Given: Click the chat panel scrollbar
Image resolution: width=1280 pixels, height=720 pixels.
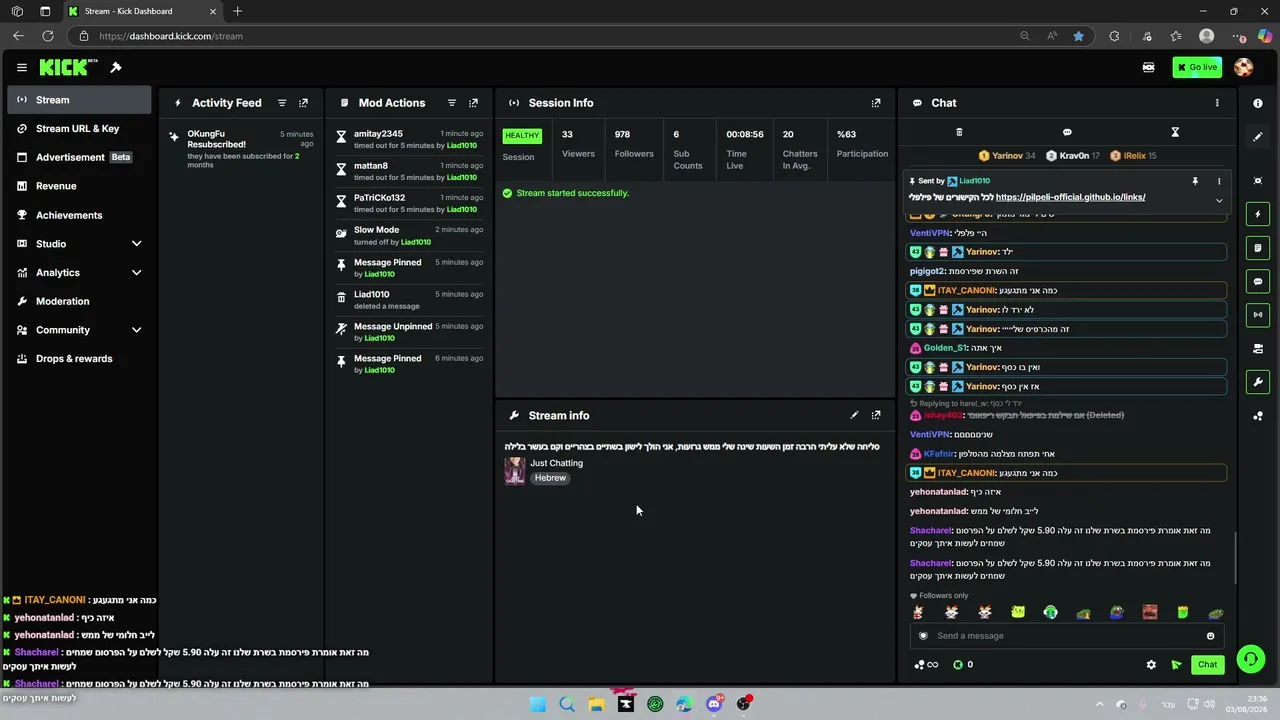Looking at the screenshot, I should click(1236, 558).
